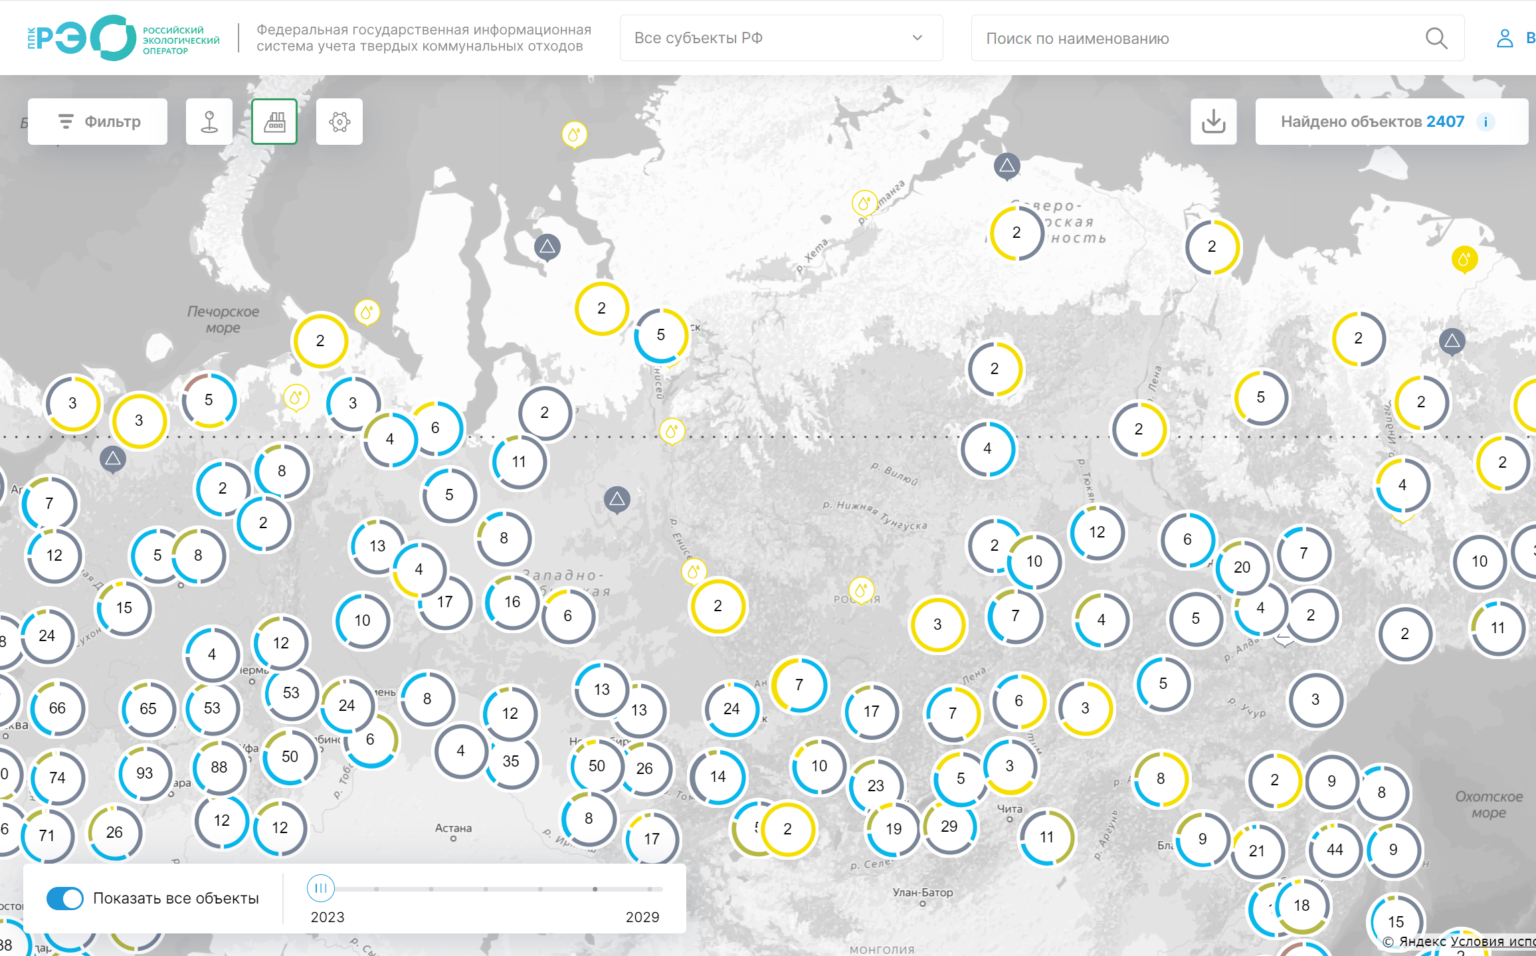The width and height of the screenshot is (1536, 956).
Task: Click the solid yellow droplet marker
Action: (x=1464, y=260)
